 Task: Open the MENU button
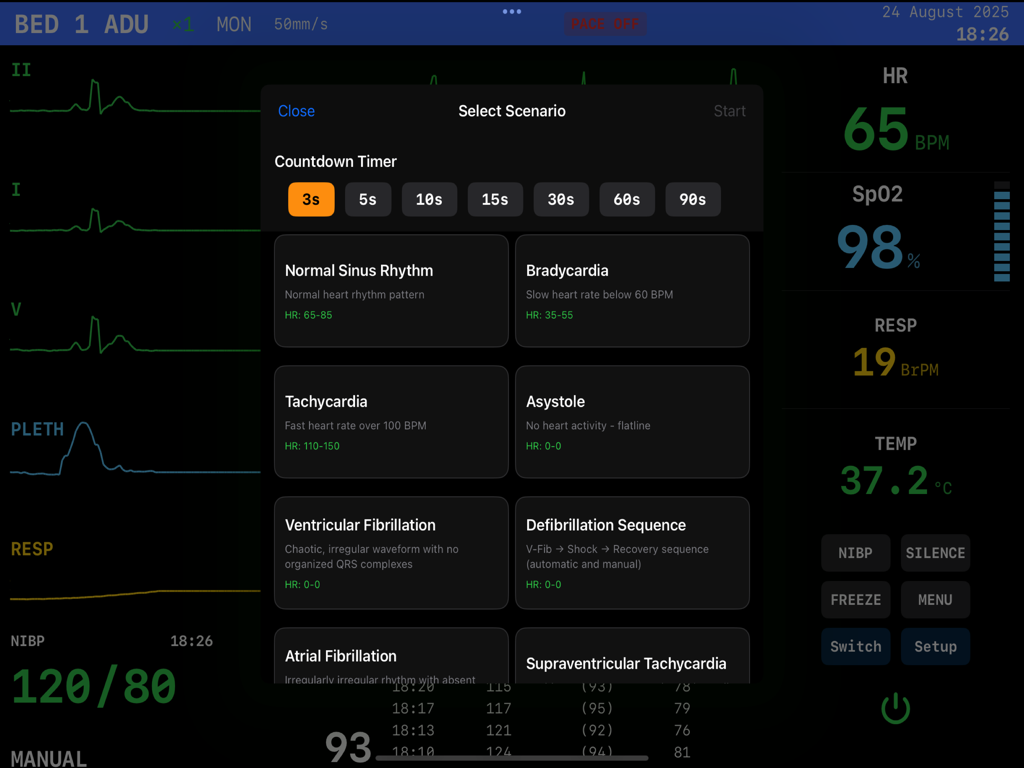pyautogui.click(x=935, y=600)
